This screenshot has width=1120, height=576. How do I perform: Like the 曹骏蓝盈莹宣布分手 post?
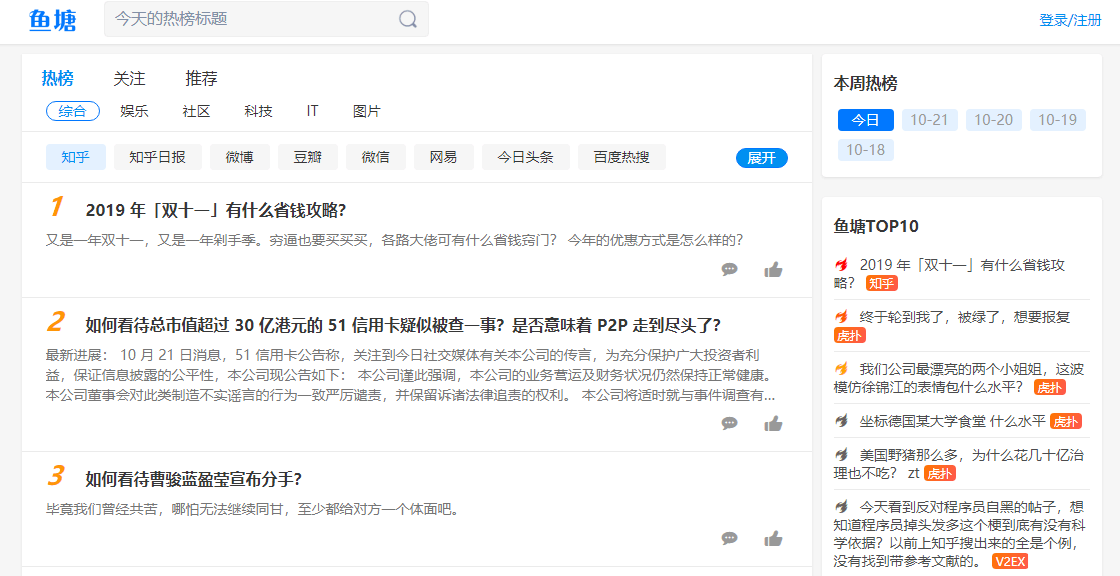click(x=773, y=539)
